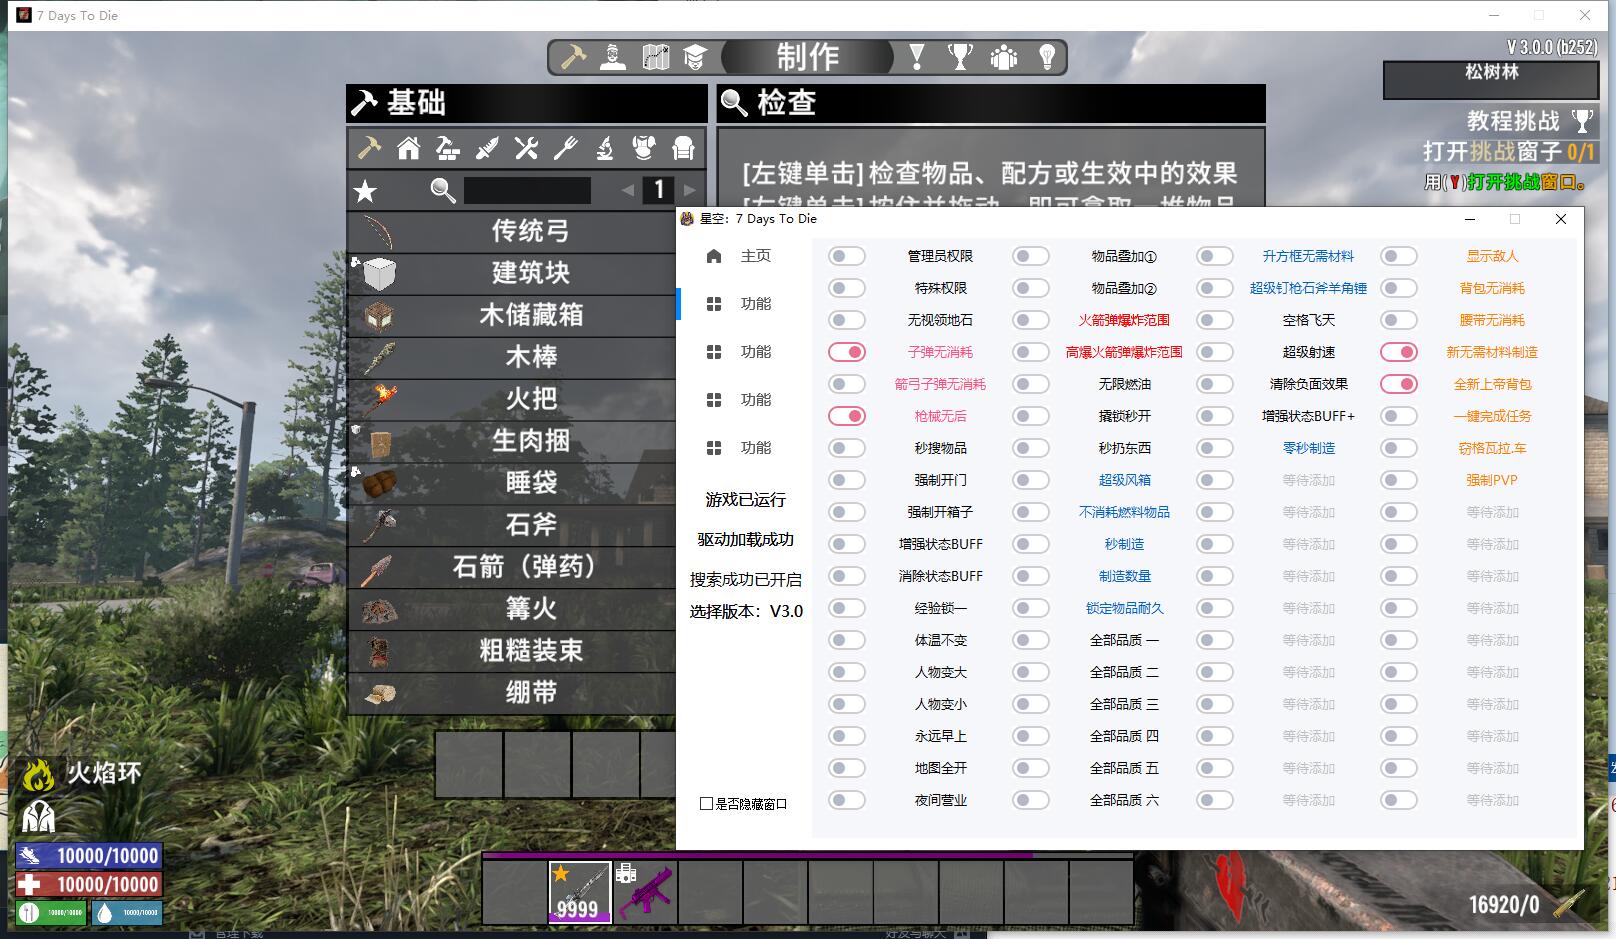The height and width of the screenshot is (939, 1616).
Task: Click the home icon for 主页
Action: tap(714, 256)
